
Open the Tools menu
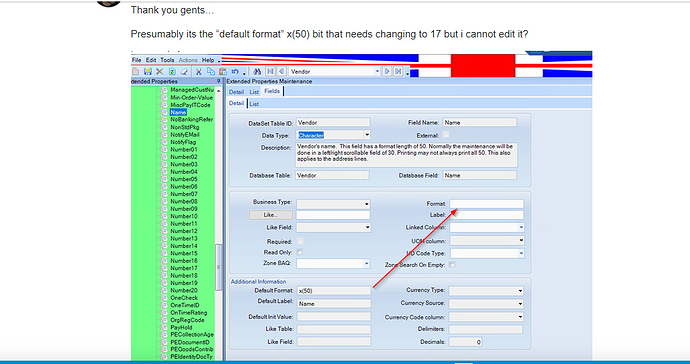[x=167, y=60]
